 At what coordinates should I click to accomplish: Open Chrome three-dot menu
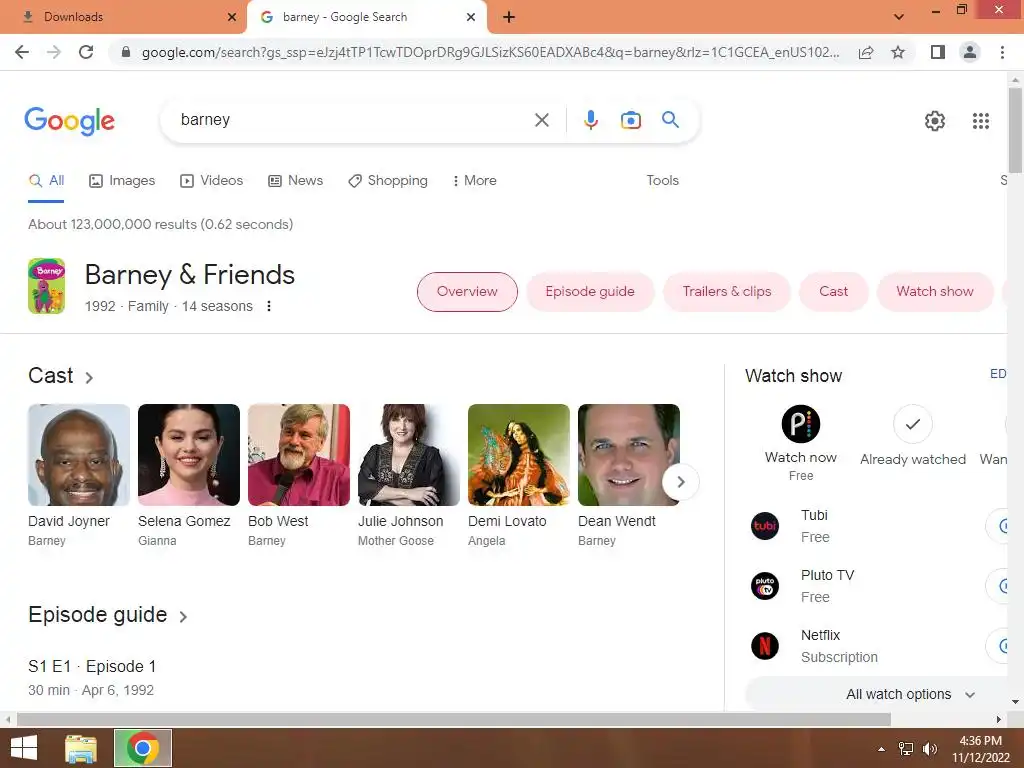tap(1002, 52)
